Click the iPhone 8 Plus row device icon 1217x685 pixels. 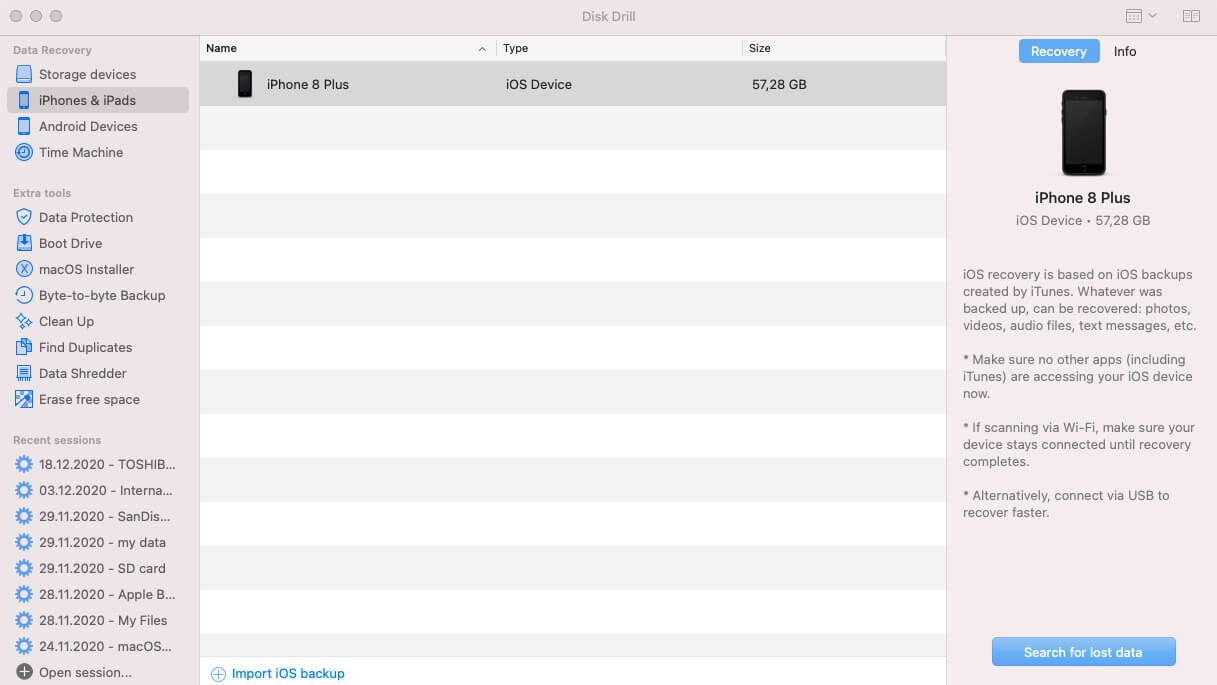[x=245, y=84]
